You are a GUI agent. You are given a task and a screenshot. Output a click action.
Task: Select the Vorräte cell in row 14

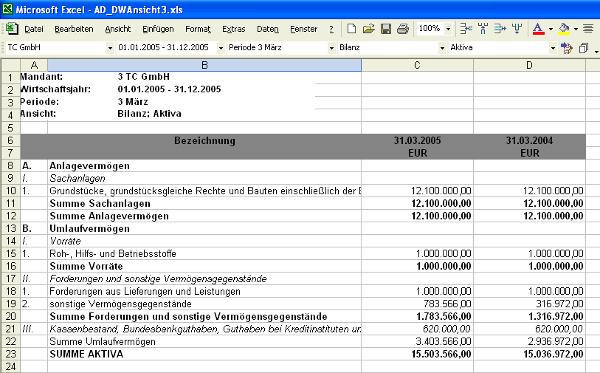coord(205,241)
